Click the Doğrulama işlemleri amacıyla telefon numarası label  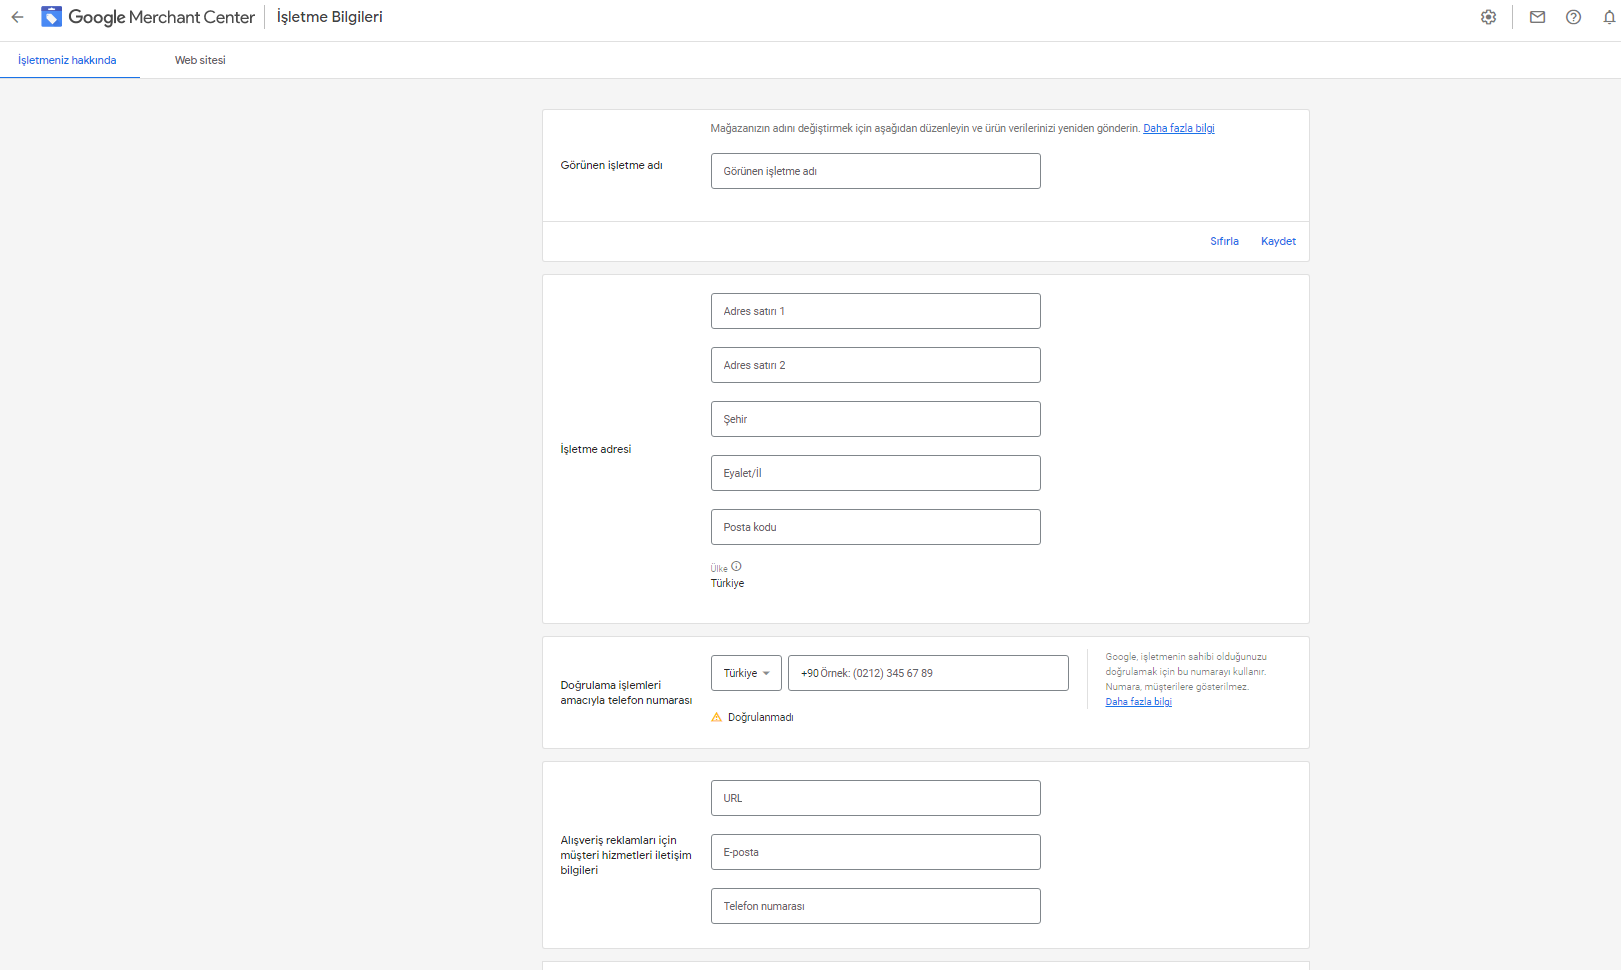pos(626,693)
